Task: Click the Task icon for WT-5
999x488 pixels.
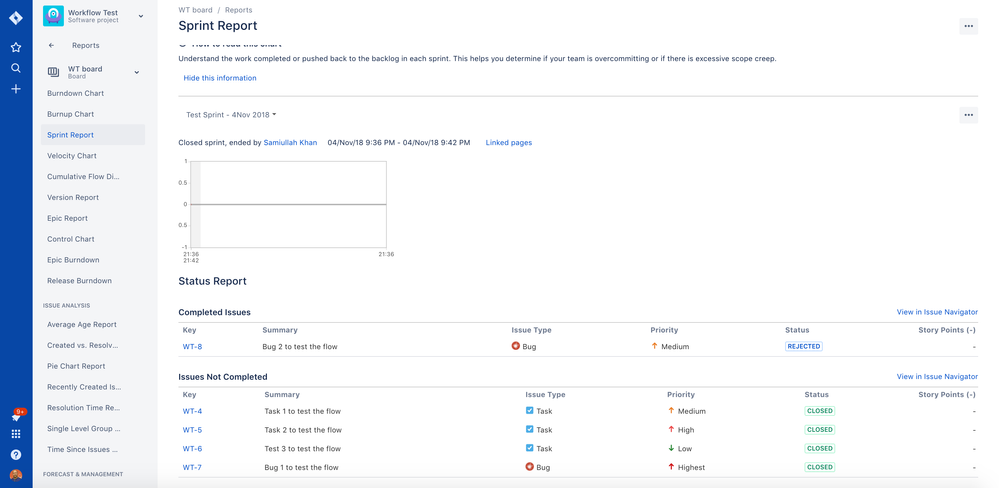Action: 529,429
